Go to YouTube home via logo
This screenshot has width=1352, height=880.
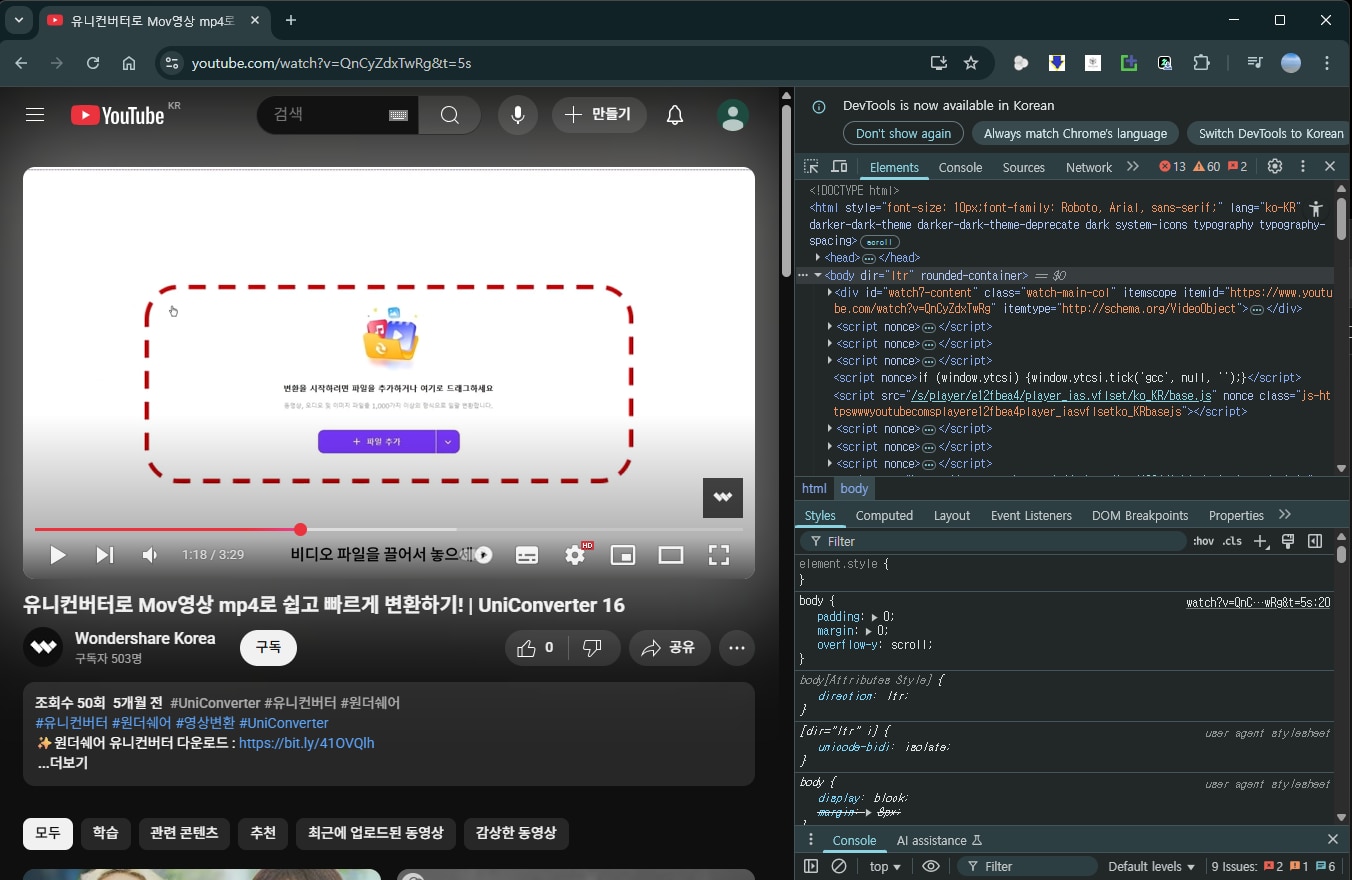pos(117,115)
